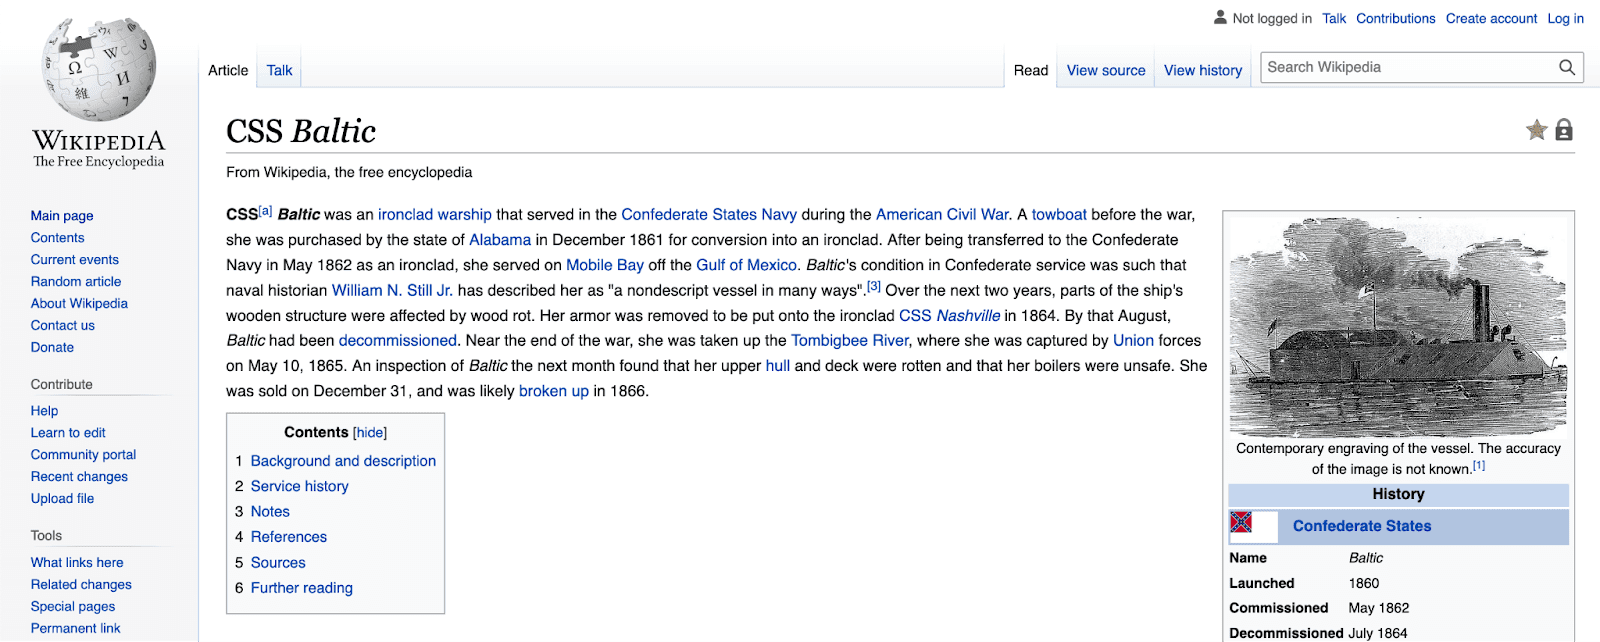Follow the towboat link

(x=1059, y=214)
